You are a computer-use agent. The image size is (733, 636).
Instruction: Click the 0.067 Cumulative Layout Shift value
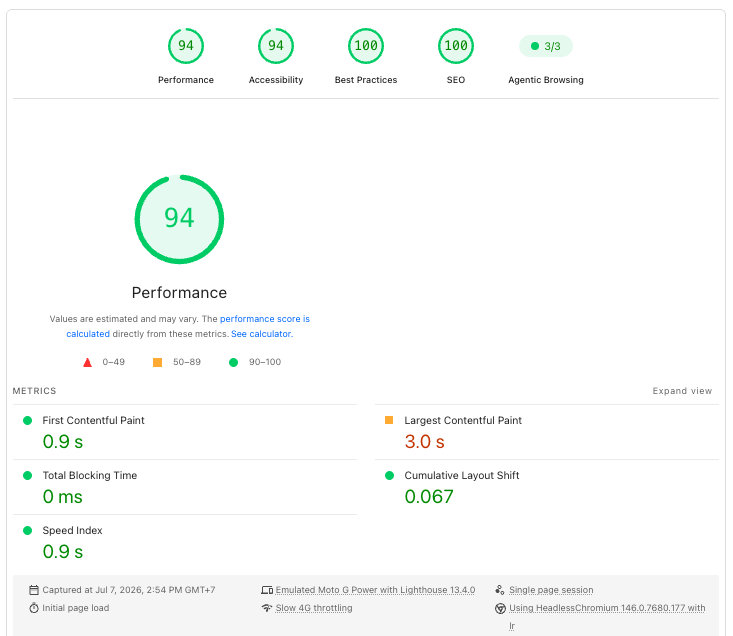(x=429, y=497)
